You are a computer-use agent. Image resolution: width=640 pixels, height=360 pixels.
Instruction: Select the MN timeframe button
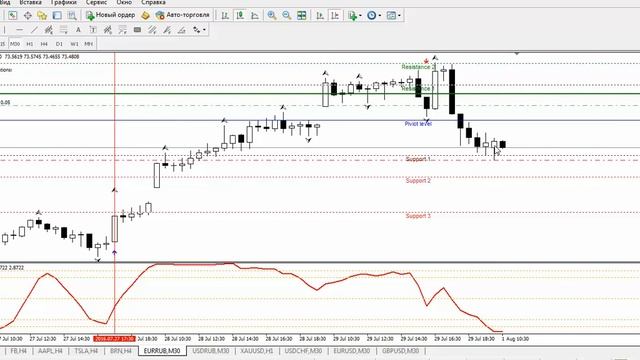point(89,44)
